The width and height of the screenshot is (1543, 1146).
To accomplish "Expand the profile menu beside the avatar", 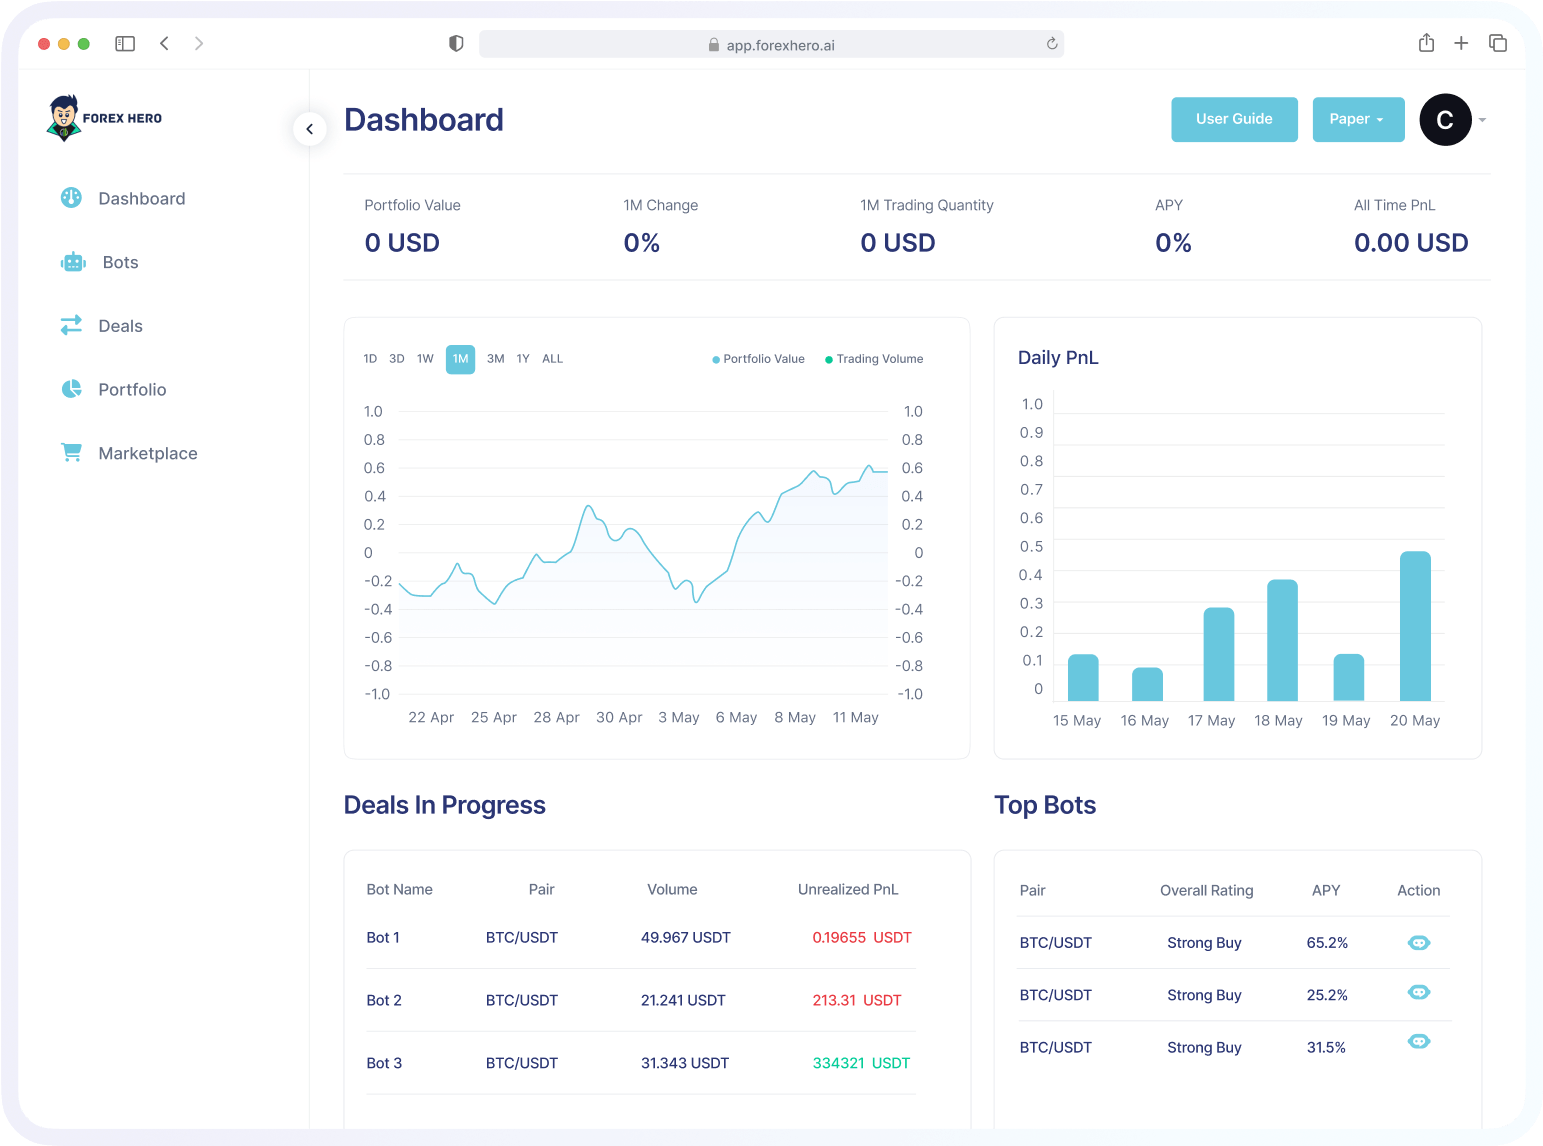I will click(x=1483, y=120).
